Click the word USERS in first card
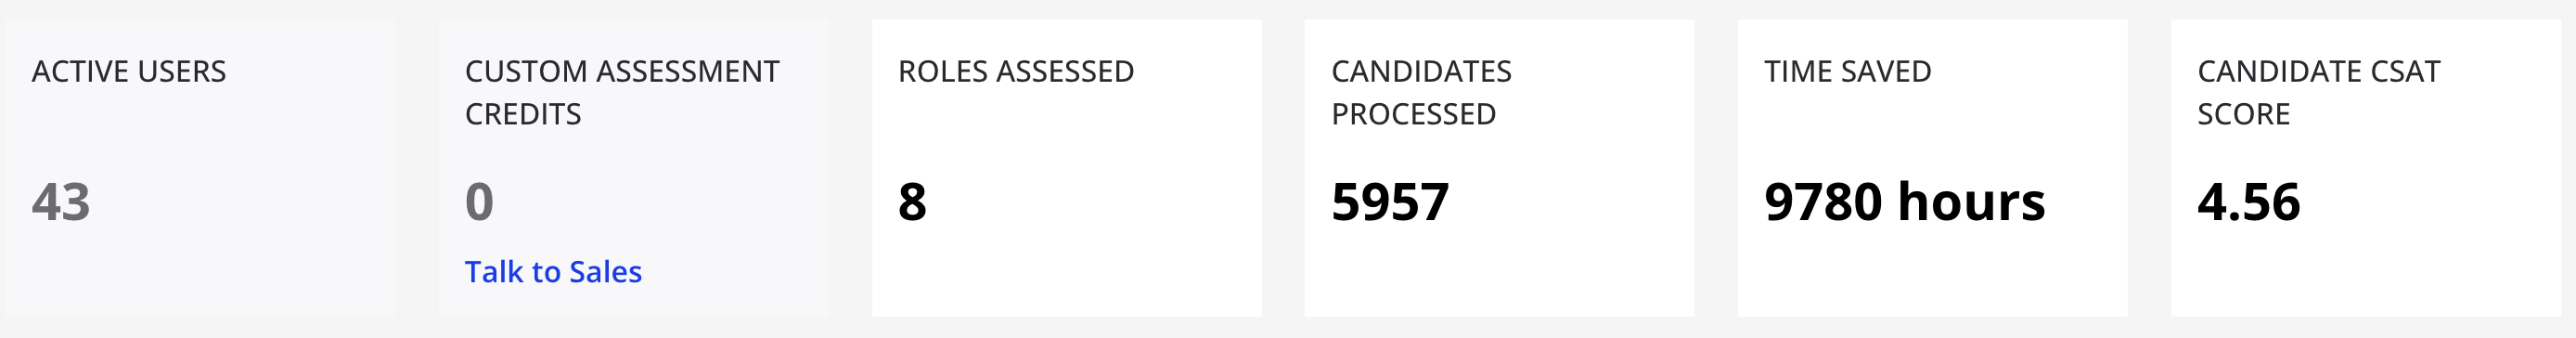Viewport: 2576px width, 338px height. pyautogui.click(x=184, y=72)
